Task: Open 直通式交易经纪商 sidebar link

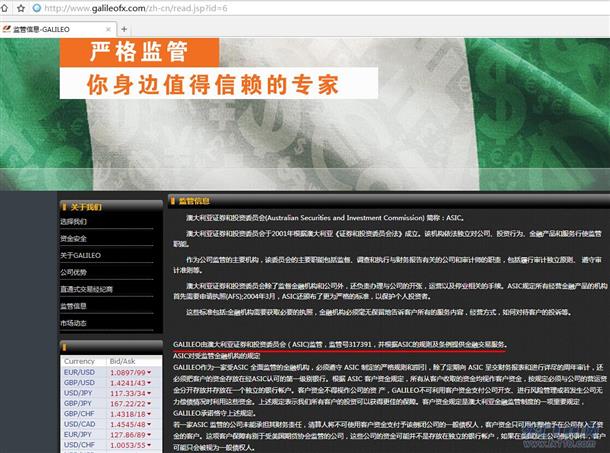Action: pyautogui.click(x=86, y=289)
